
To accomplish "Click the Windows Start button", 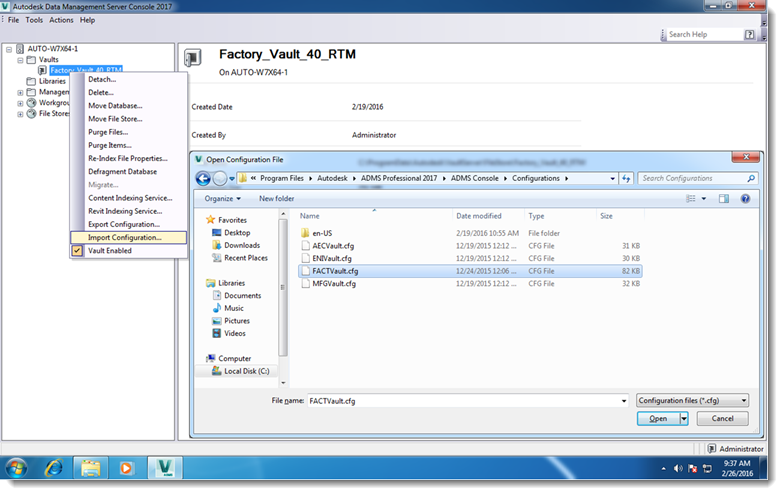I will click(x=16, y=469).
